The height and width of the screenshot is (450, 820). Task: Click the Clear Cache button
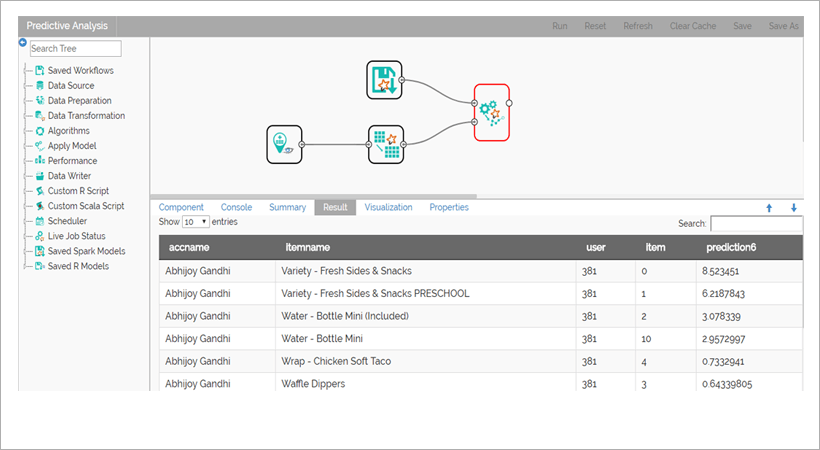(x=693, y=26)
